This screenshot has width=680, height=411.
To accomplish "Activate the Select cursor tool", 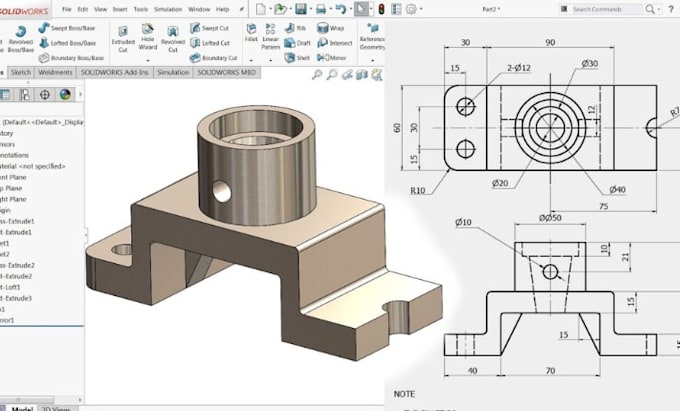I will tap(361, 9).
